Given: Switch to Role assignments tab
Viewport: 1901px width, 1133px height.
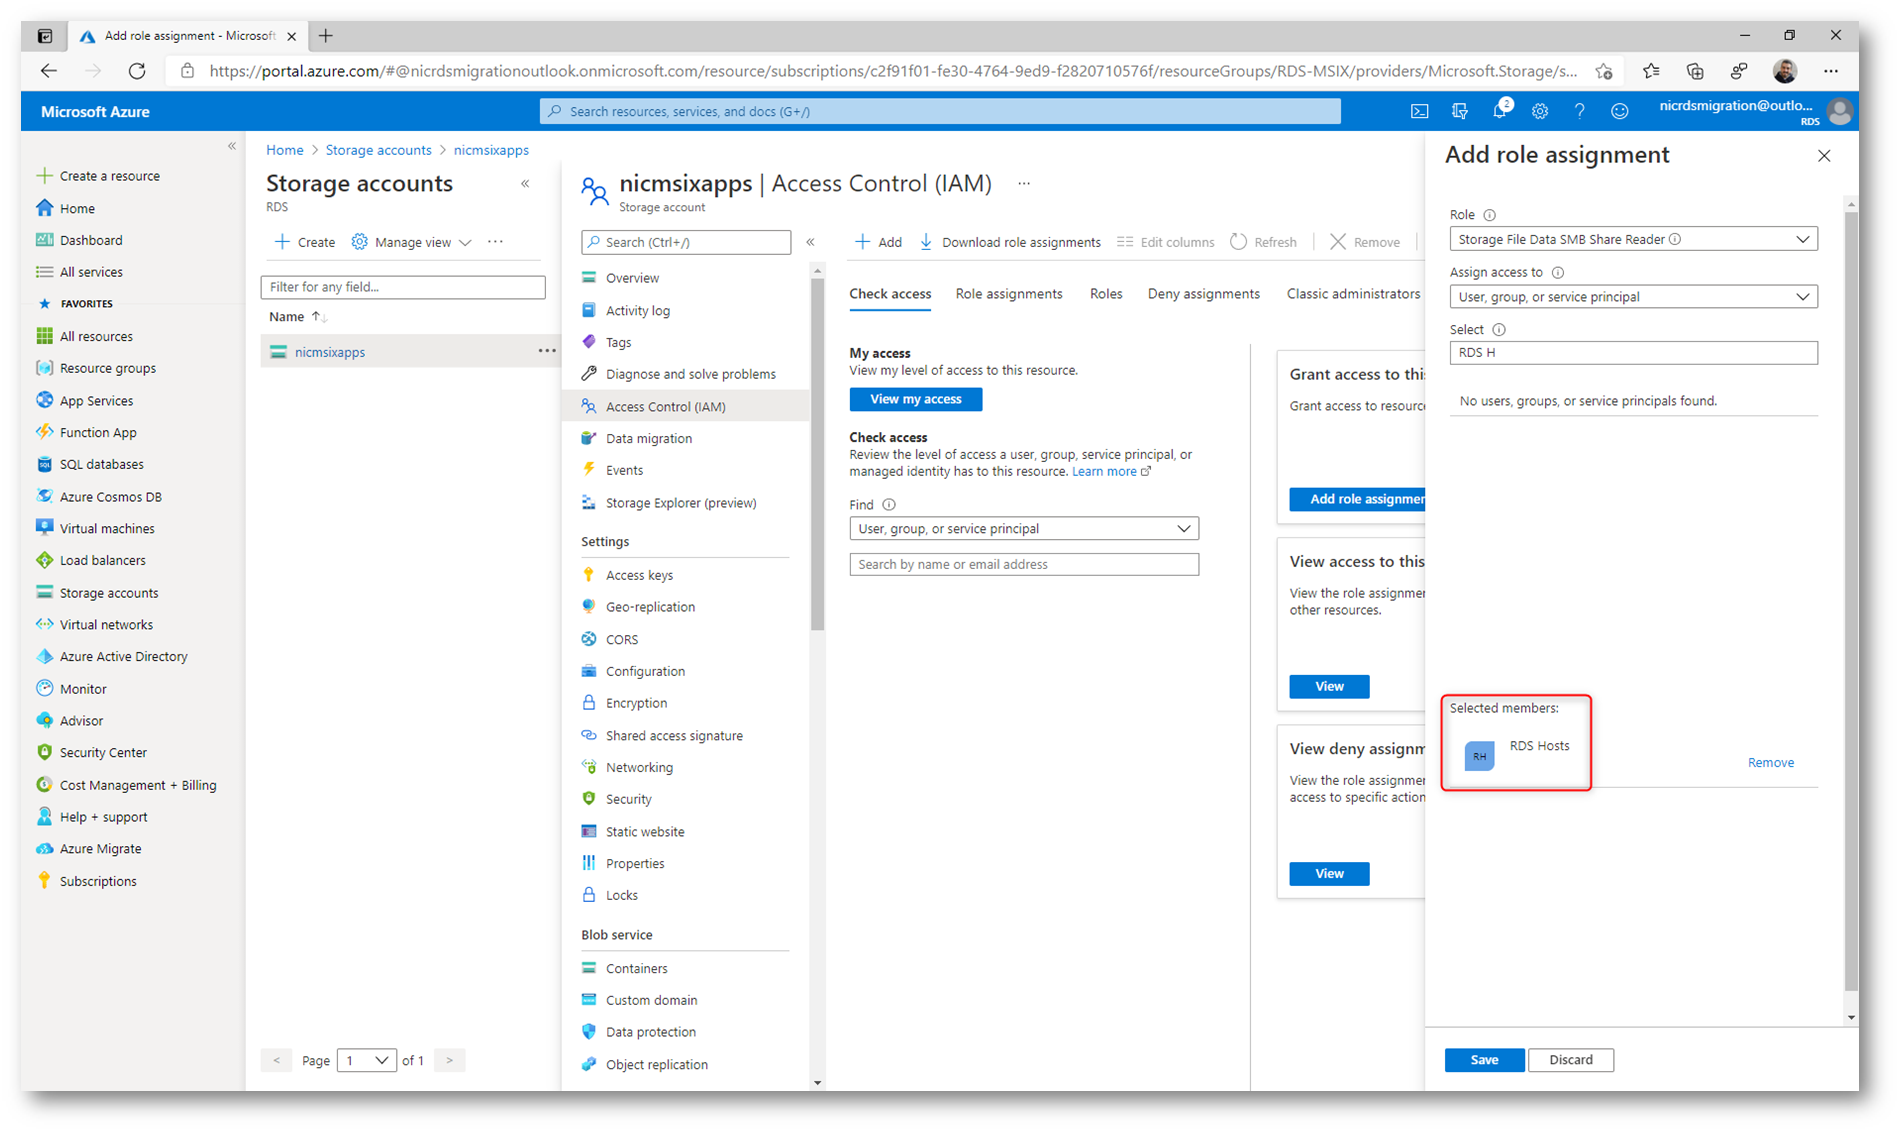Looking at the screenshot, I should click(x=1009, y=294).
